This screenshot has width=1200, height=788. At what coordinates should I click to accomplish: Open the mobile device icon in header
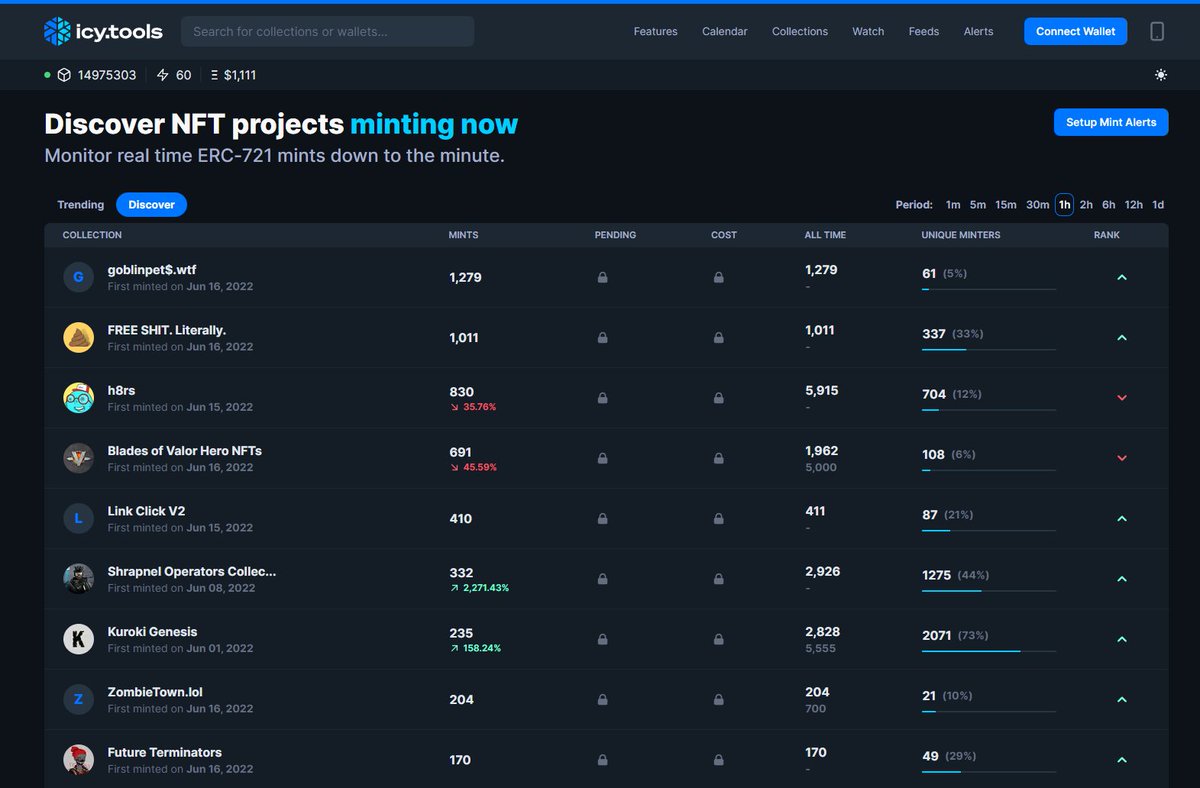click(x=1157, y=31)
